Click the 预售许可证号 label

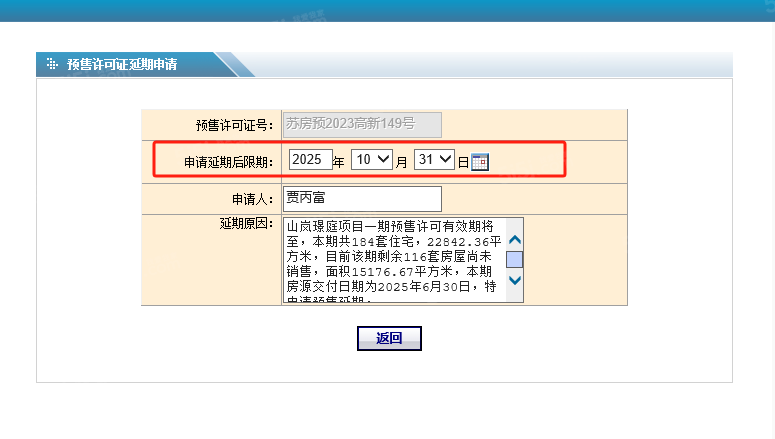tap(234, 126)
